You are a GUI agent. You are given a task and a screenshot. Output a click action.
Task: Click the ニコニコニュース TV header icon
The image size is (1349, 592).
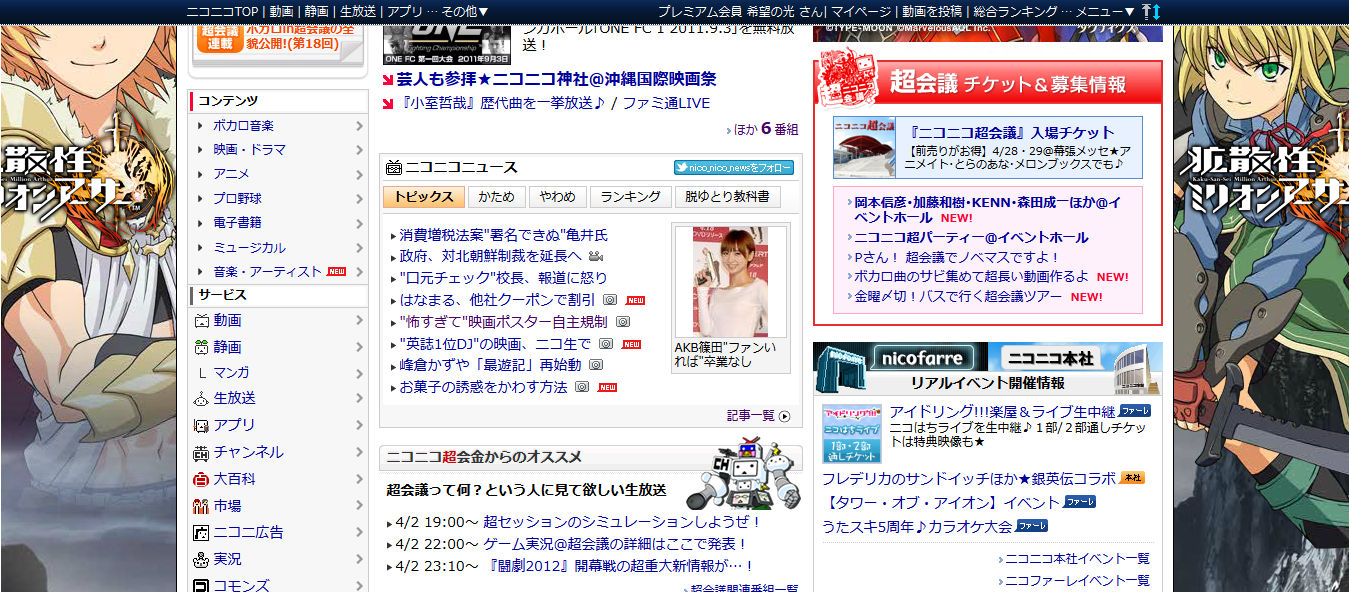pyautogui.click(x=394, y=167)
